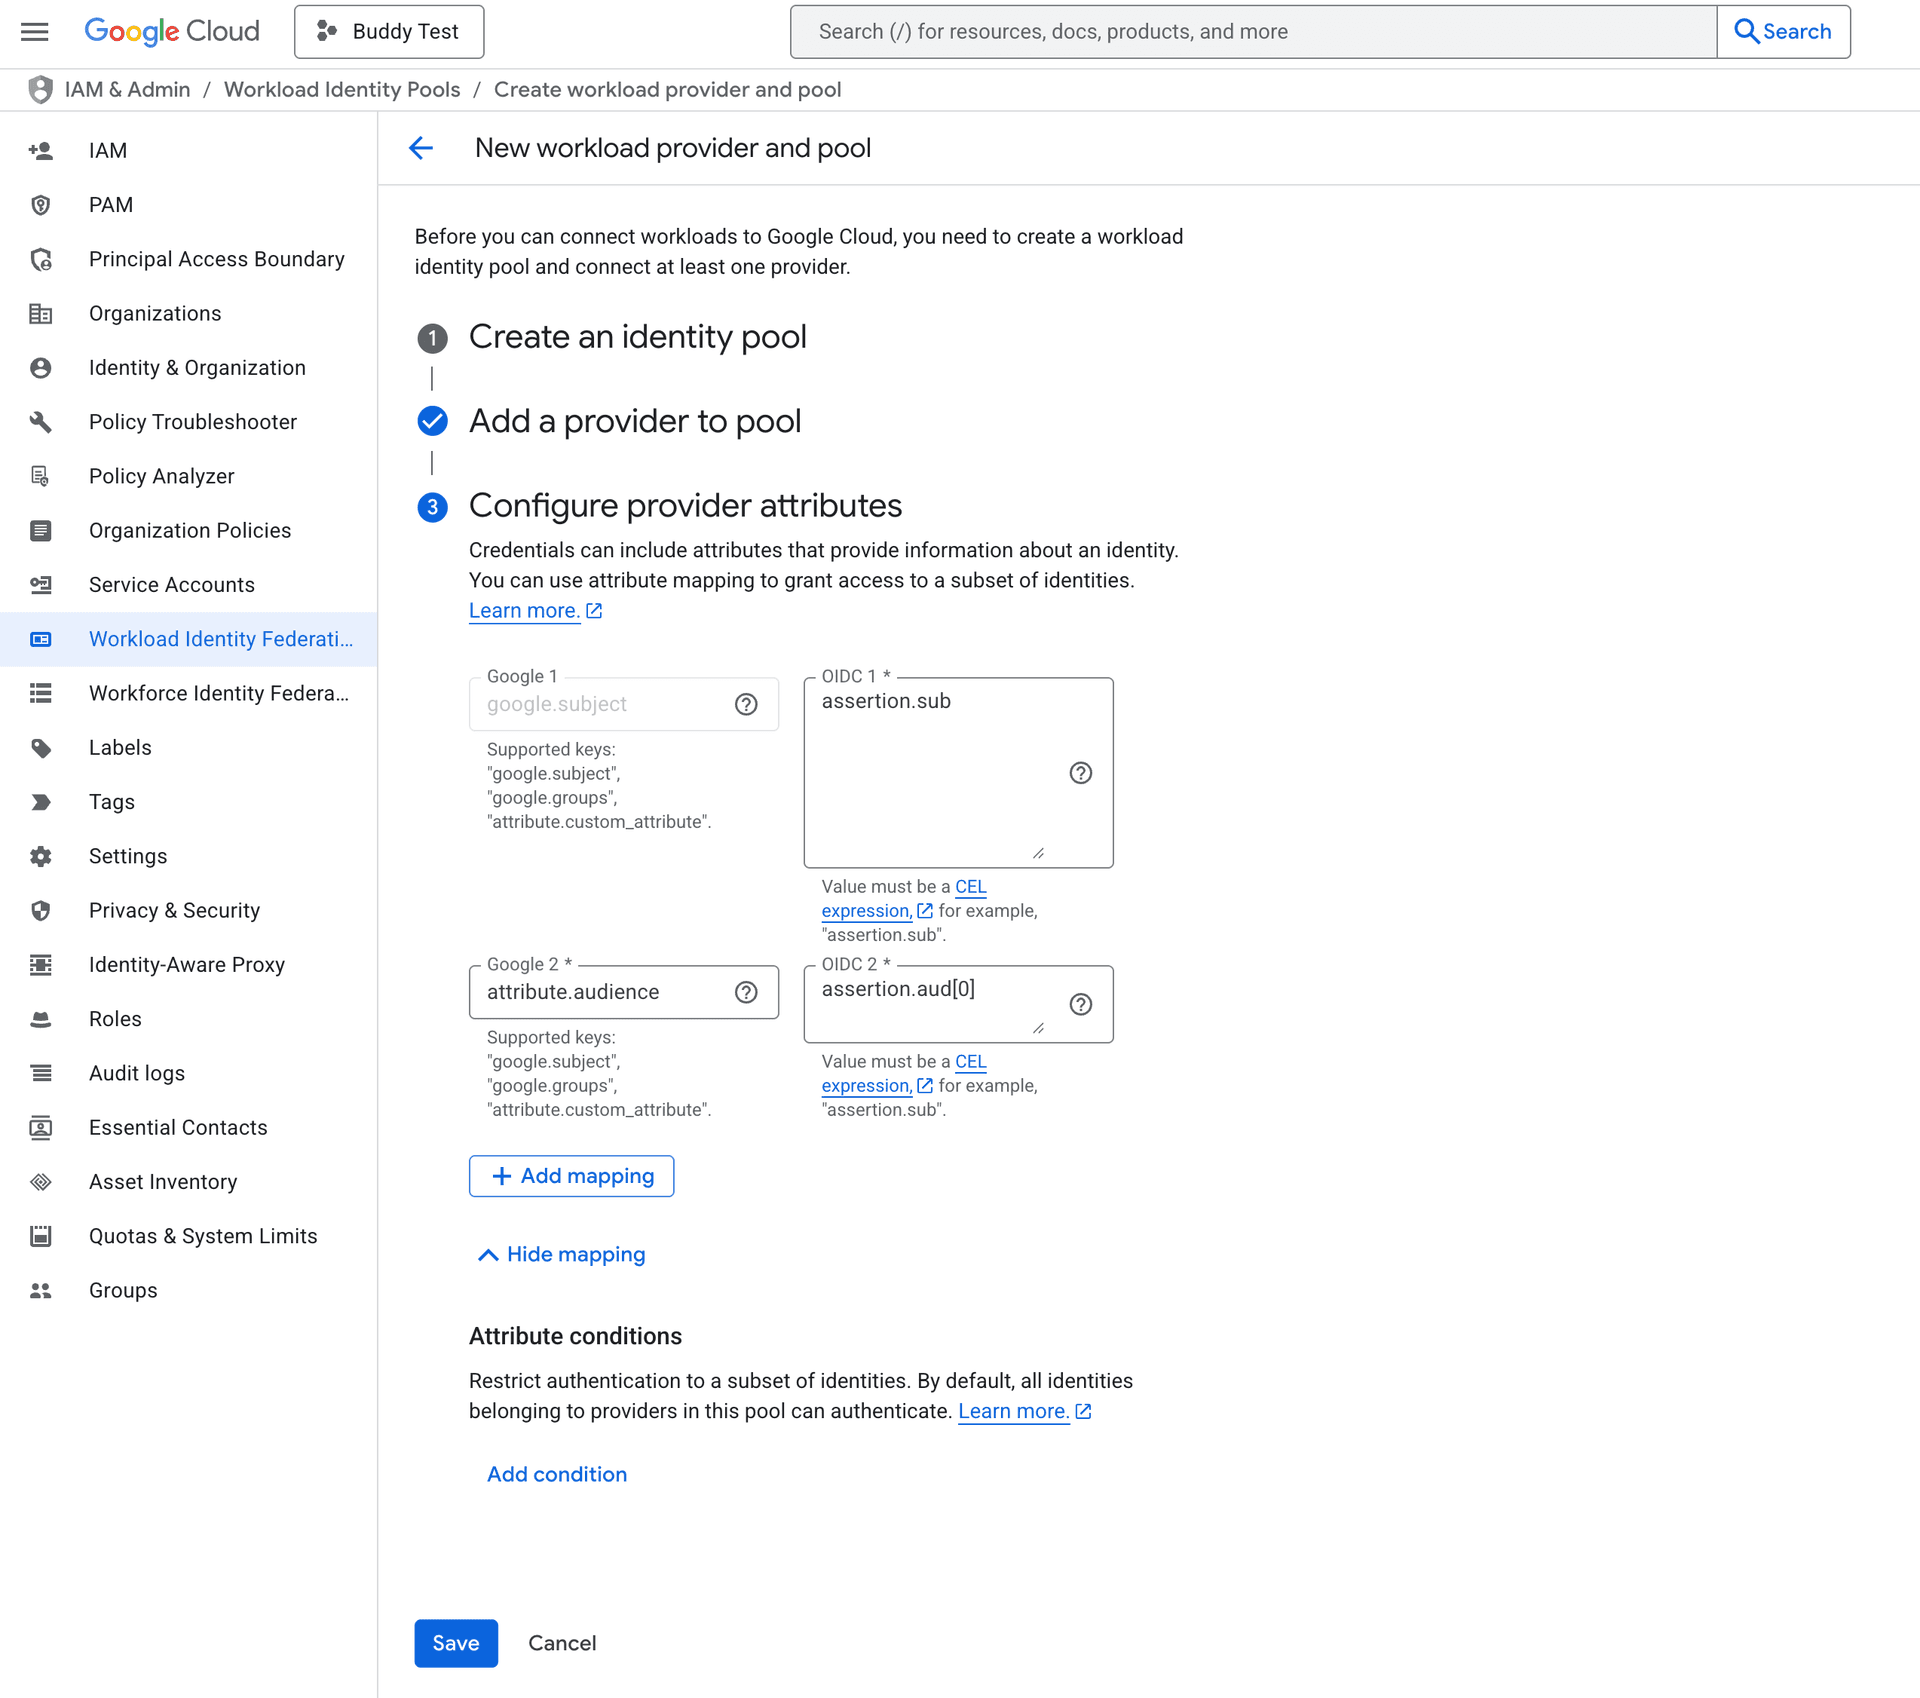The width and height of the screenshot is (1920, 1698).
Task: Click the Principal Access Boundary icon
Action: pyautogui.click(x=41, y=259)
